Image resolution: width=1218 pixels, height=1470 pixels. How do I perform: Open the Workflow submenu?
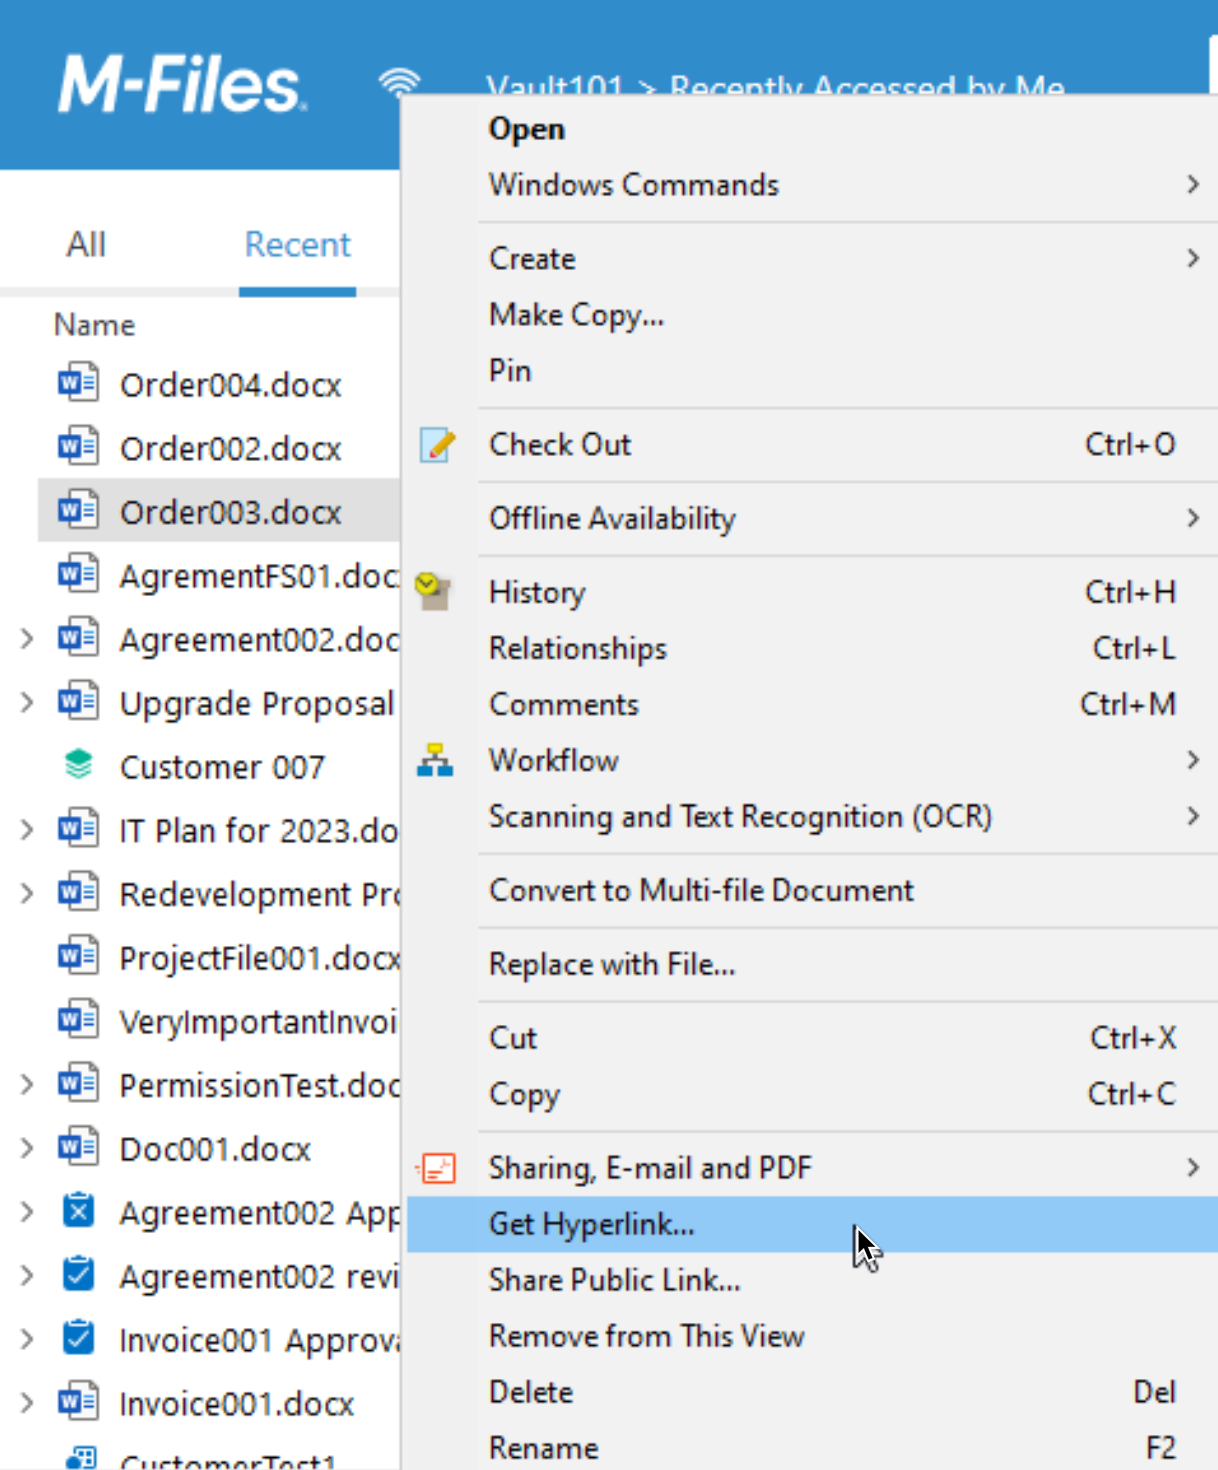pyautogui.click(x=812, y=761)
